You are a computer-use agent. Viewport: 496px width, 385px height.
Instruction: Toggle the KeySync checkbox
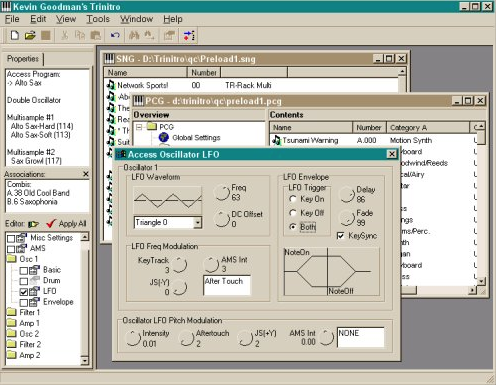[x=340, y=236]
